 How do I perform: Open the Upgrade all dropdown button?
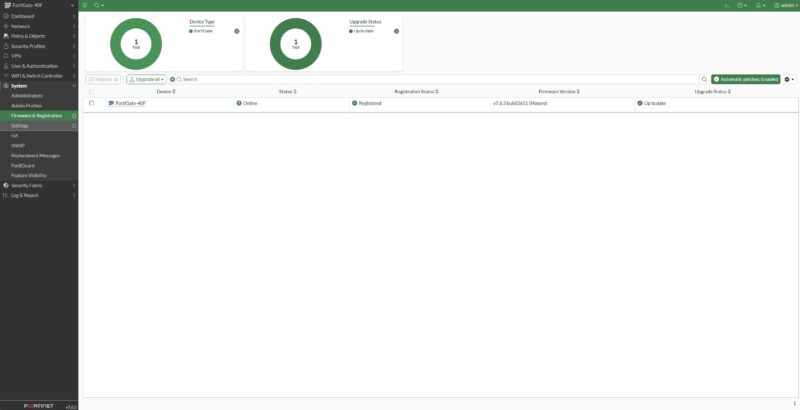click(x=146, y=80)
